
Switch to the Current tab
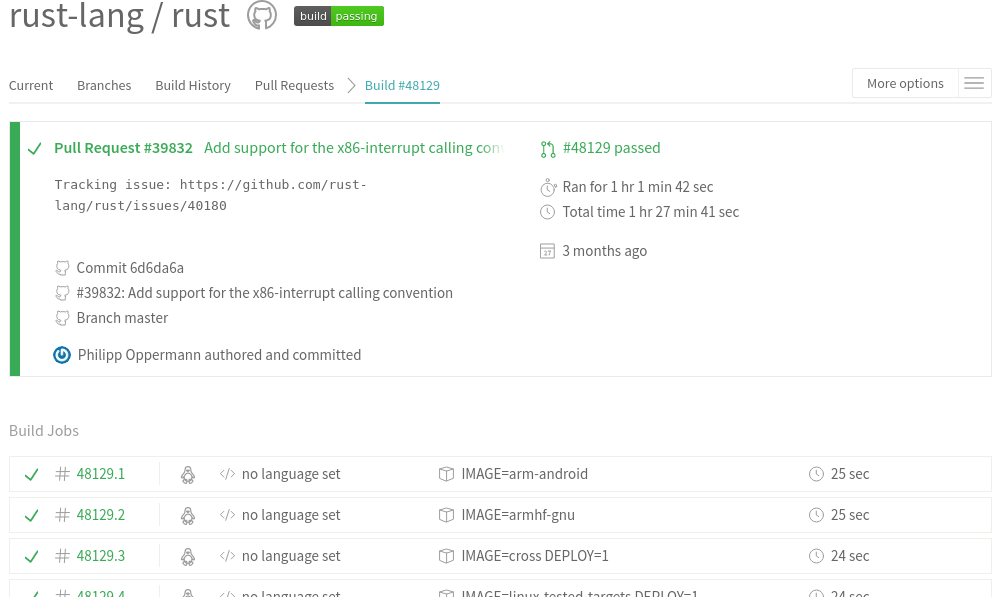coord(31,85)
